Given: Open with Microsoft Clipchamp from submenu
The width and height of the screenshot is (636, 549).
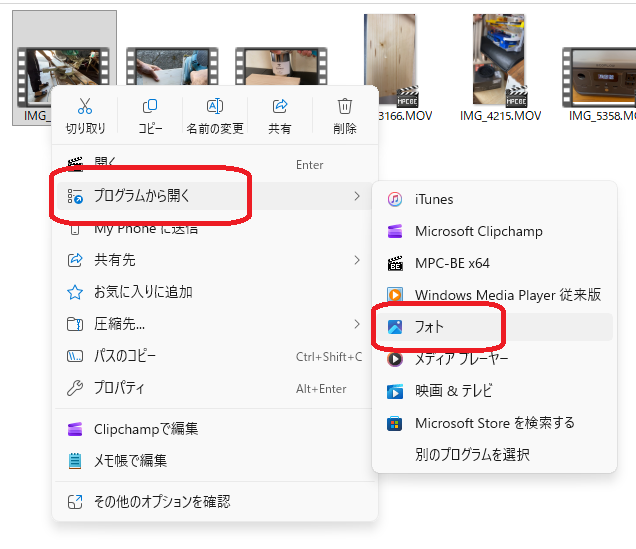Looking at the screenshot, I should click(x=494, y=231).
